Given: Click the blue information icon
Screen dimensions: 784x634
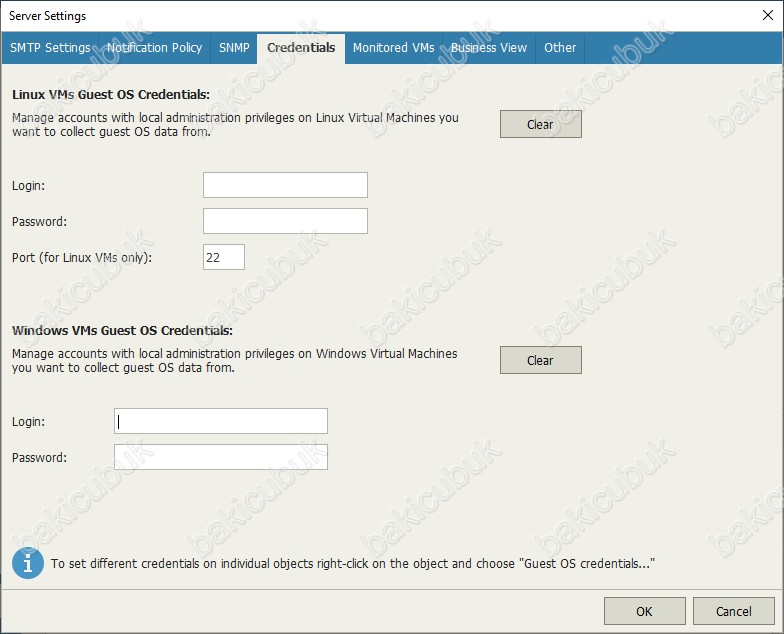Looking at the screenshot, I should click(x=28, y=564).
